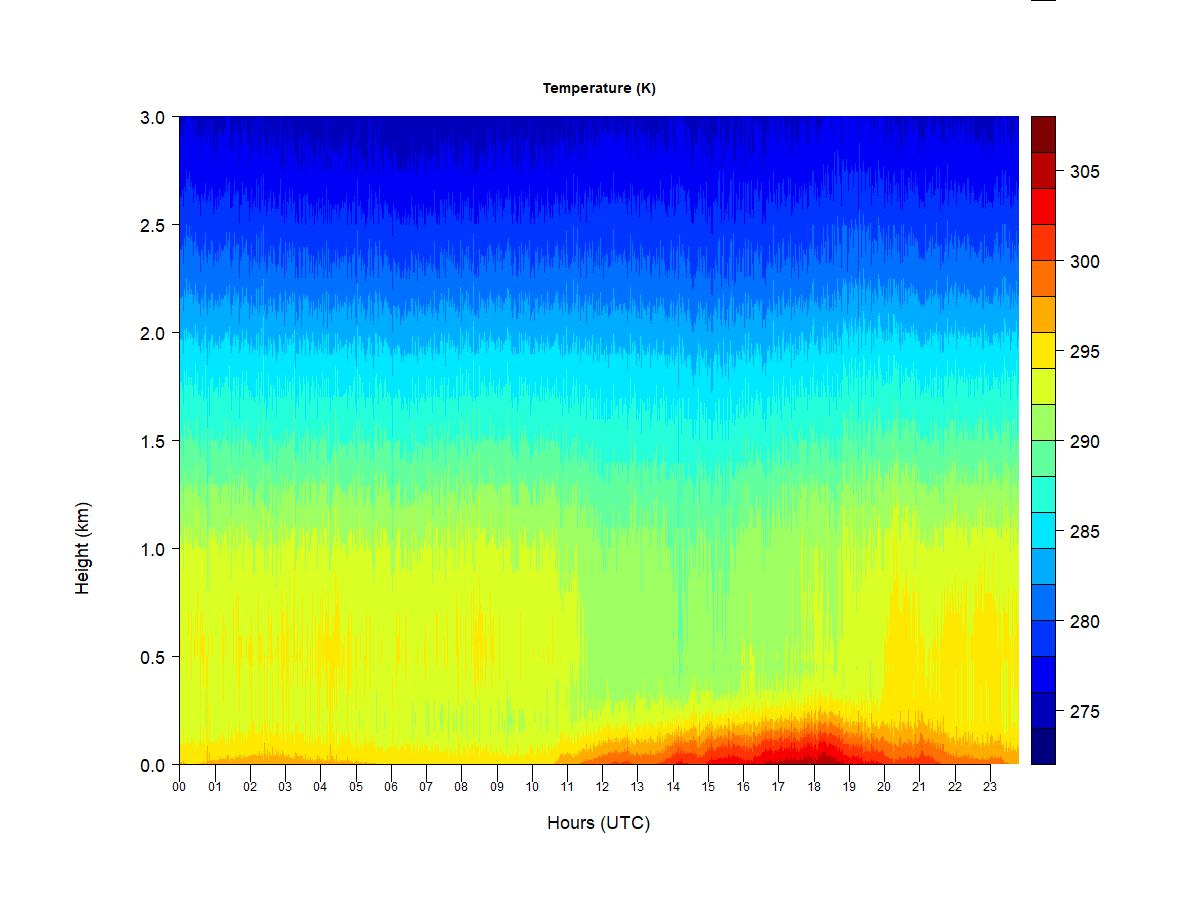This screenshot has height=900, width=1200.
Task: Click hour 00 tick on the x-axis
Action: point(179,786)
